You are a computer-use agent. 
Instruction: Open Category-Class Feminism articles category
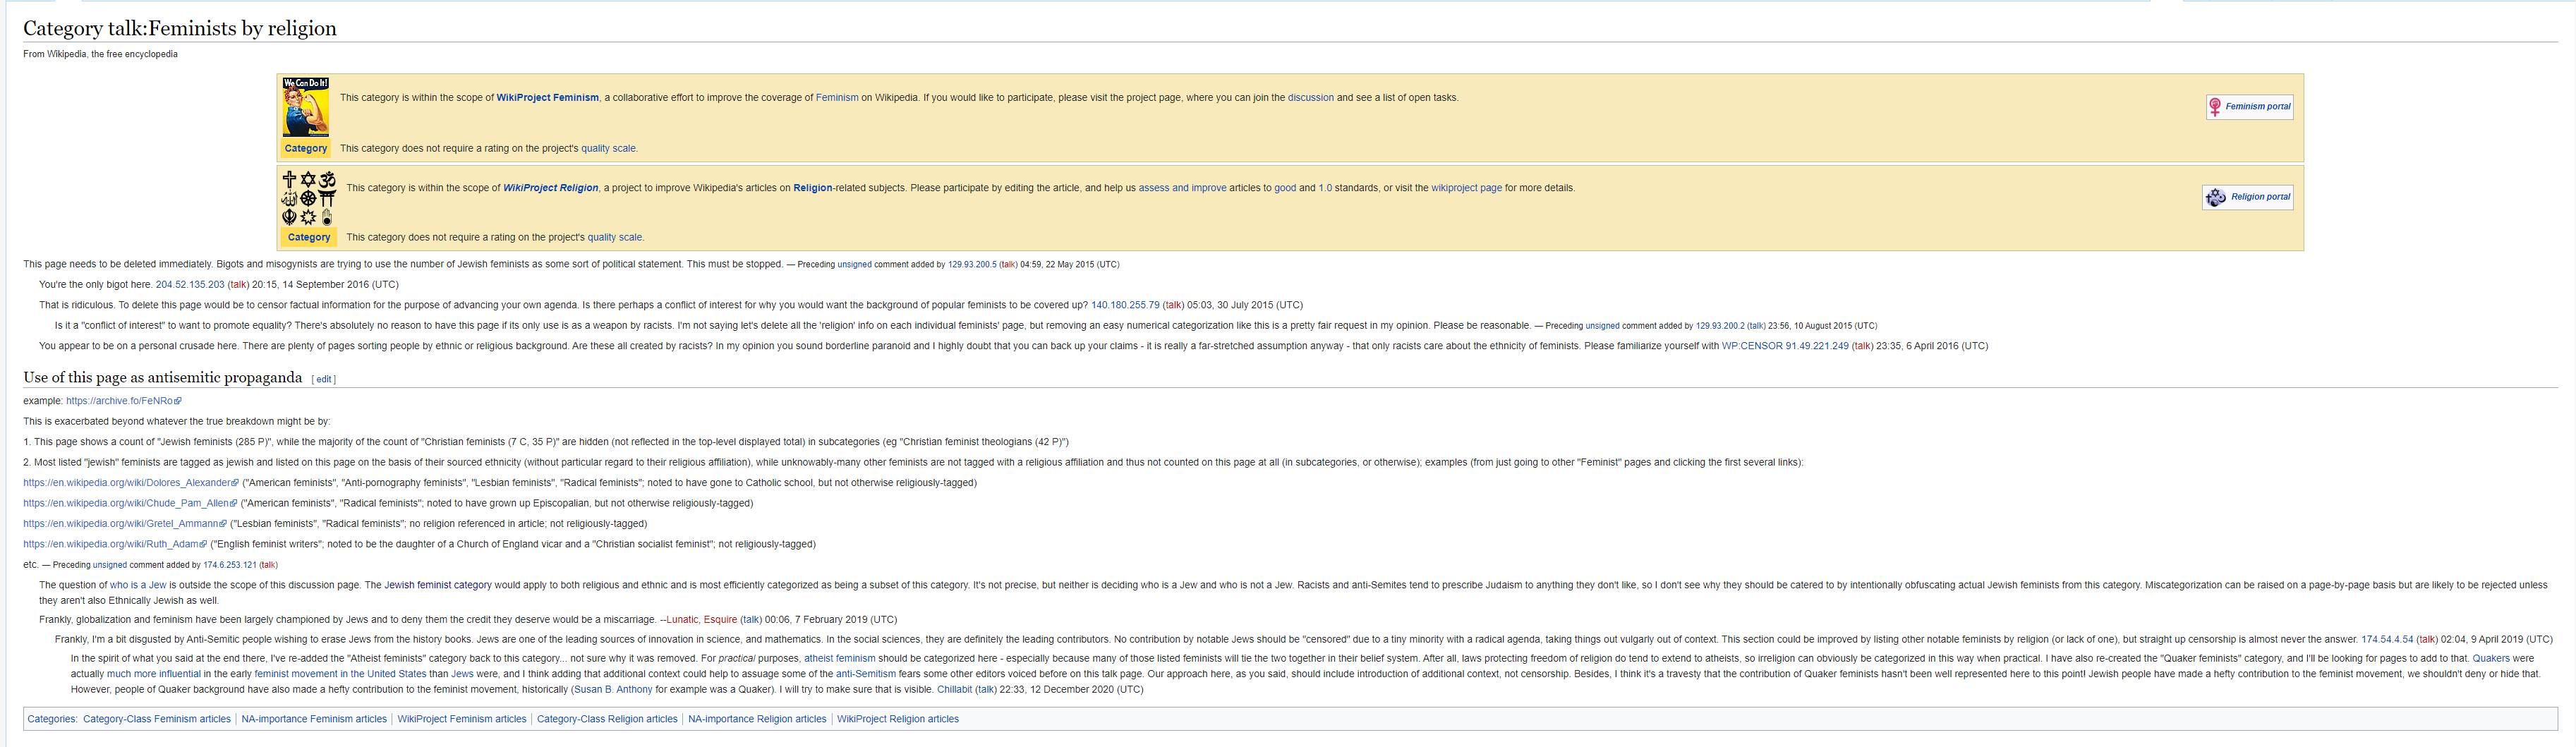[157, 720]
